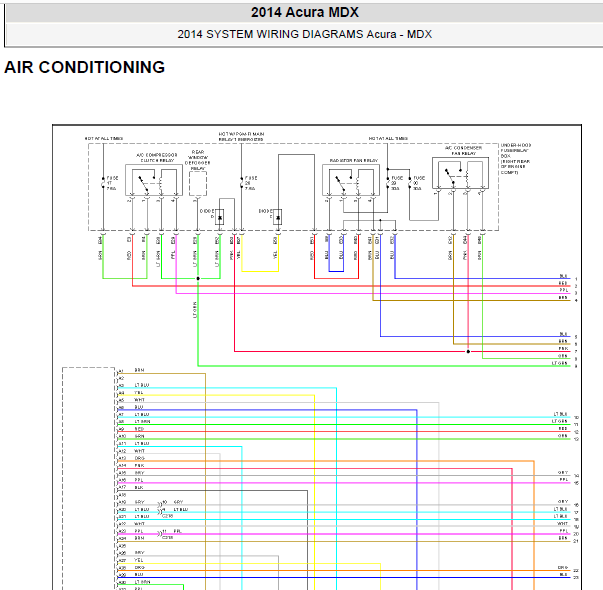This screenshot has width=603, height=590.
Task: Select the "FUSE 26 7.5A" label
Action: (x=251, y=183)
